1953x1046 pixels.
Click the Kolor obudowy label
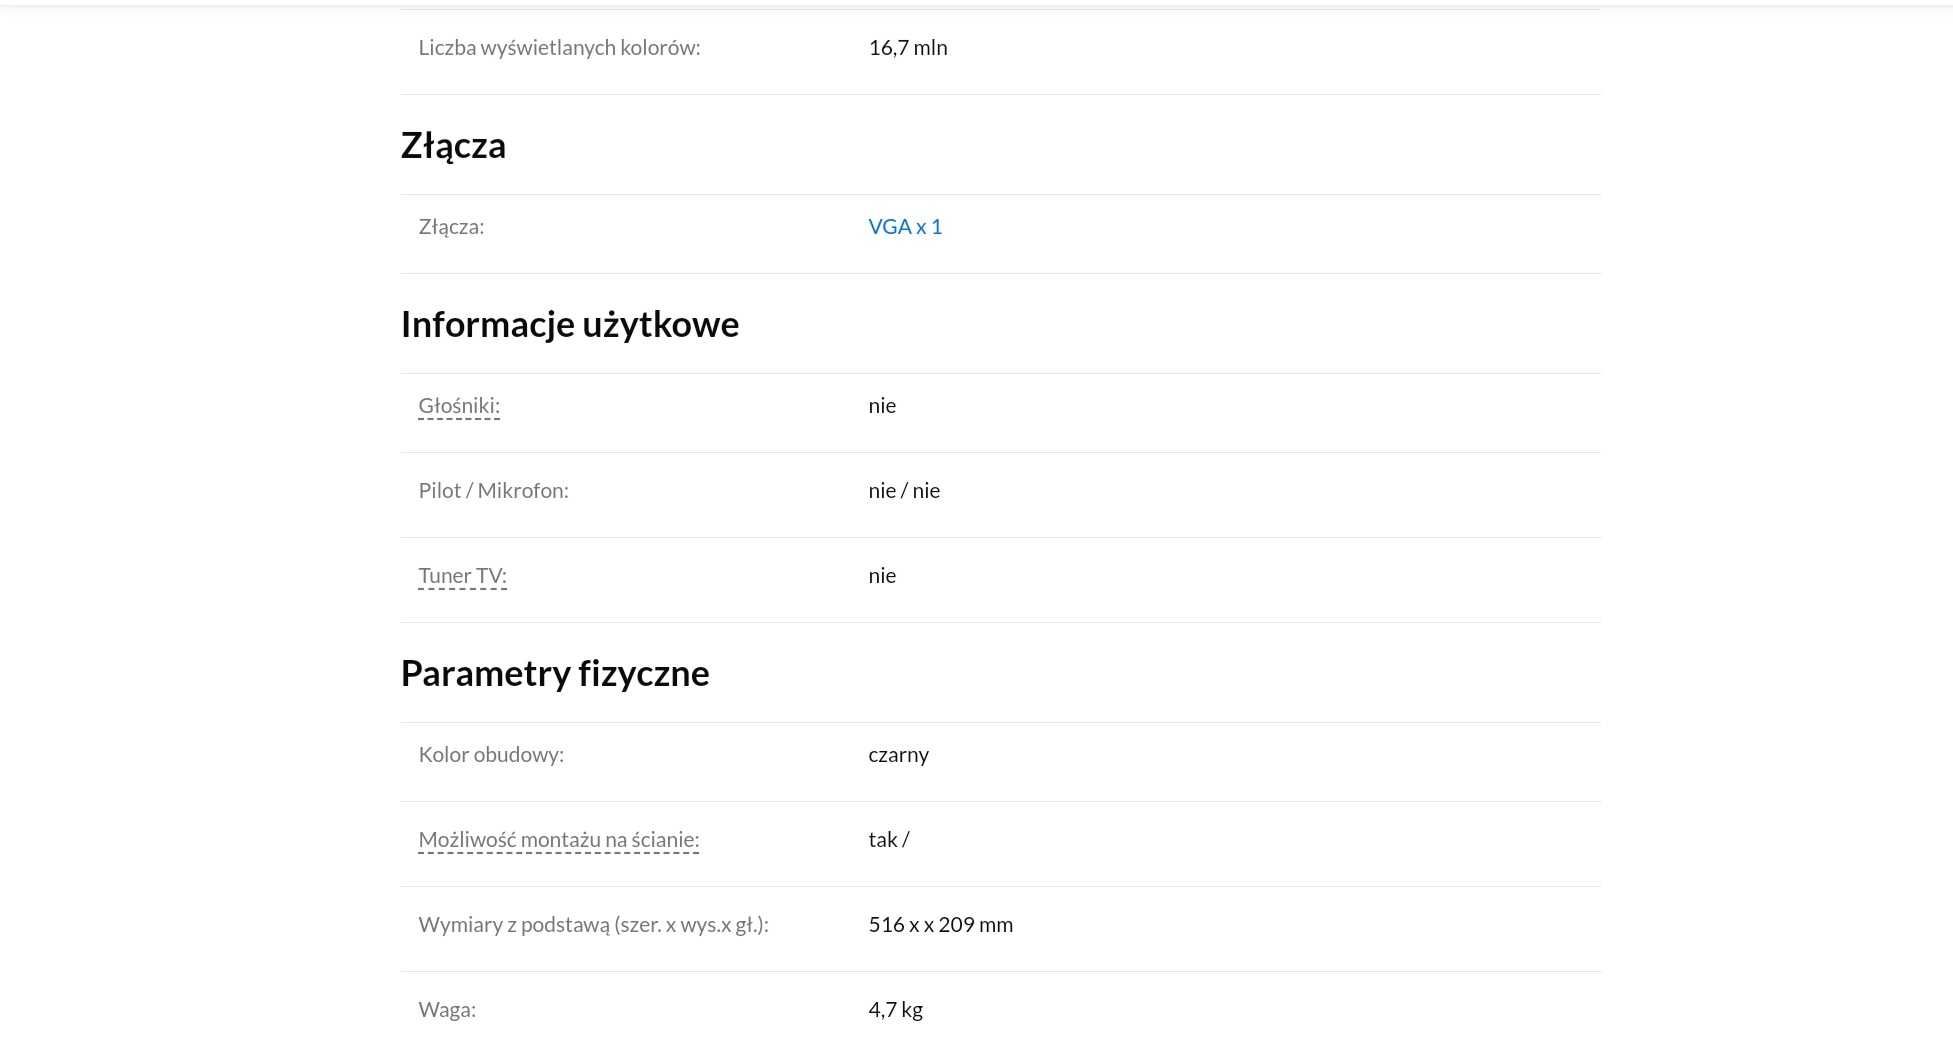491,755
